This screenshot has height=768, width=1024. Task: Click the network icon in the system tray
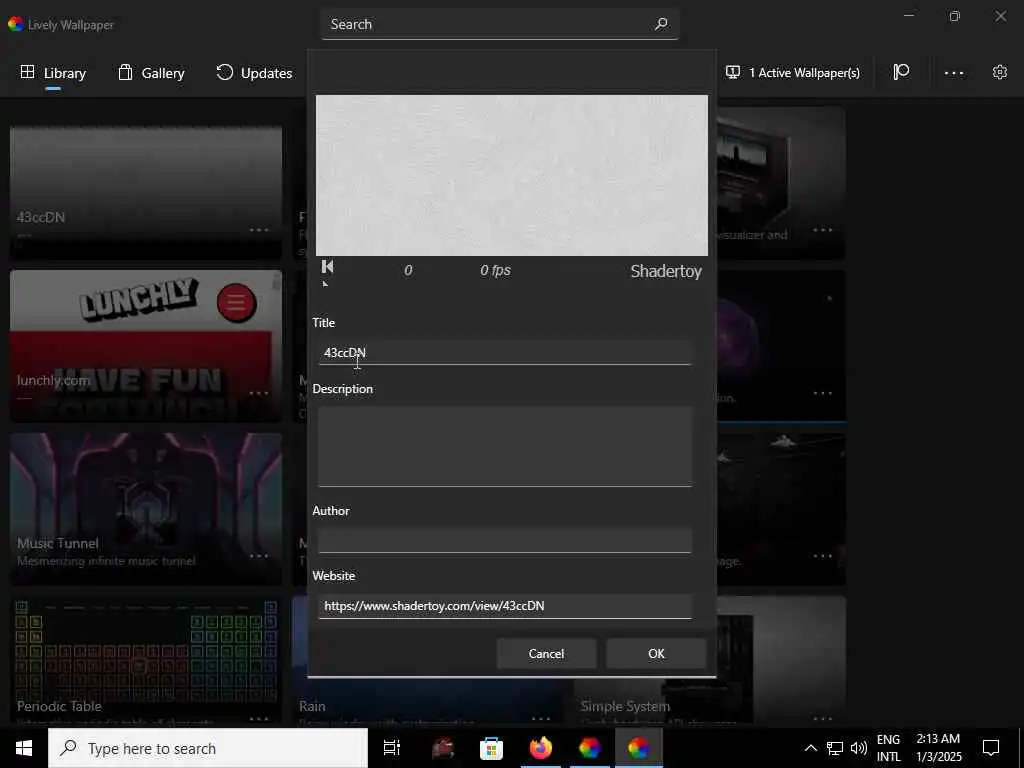tap(835, 748)
